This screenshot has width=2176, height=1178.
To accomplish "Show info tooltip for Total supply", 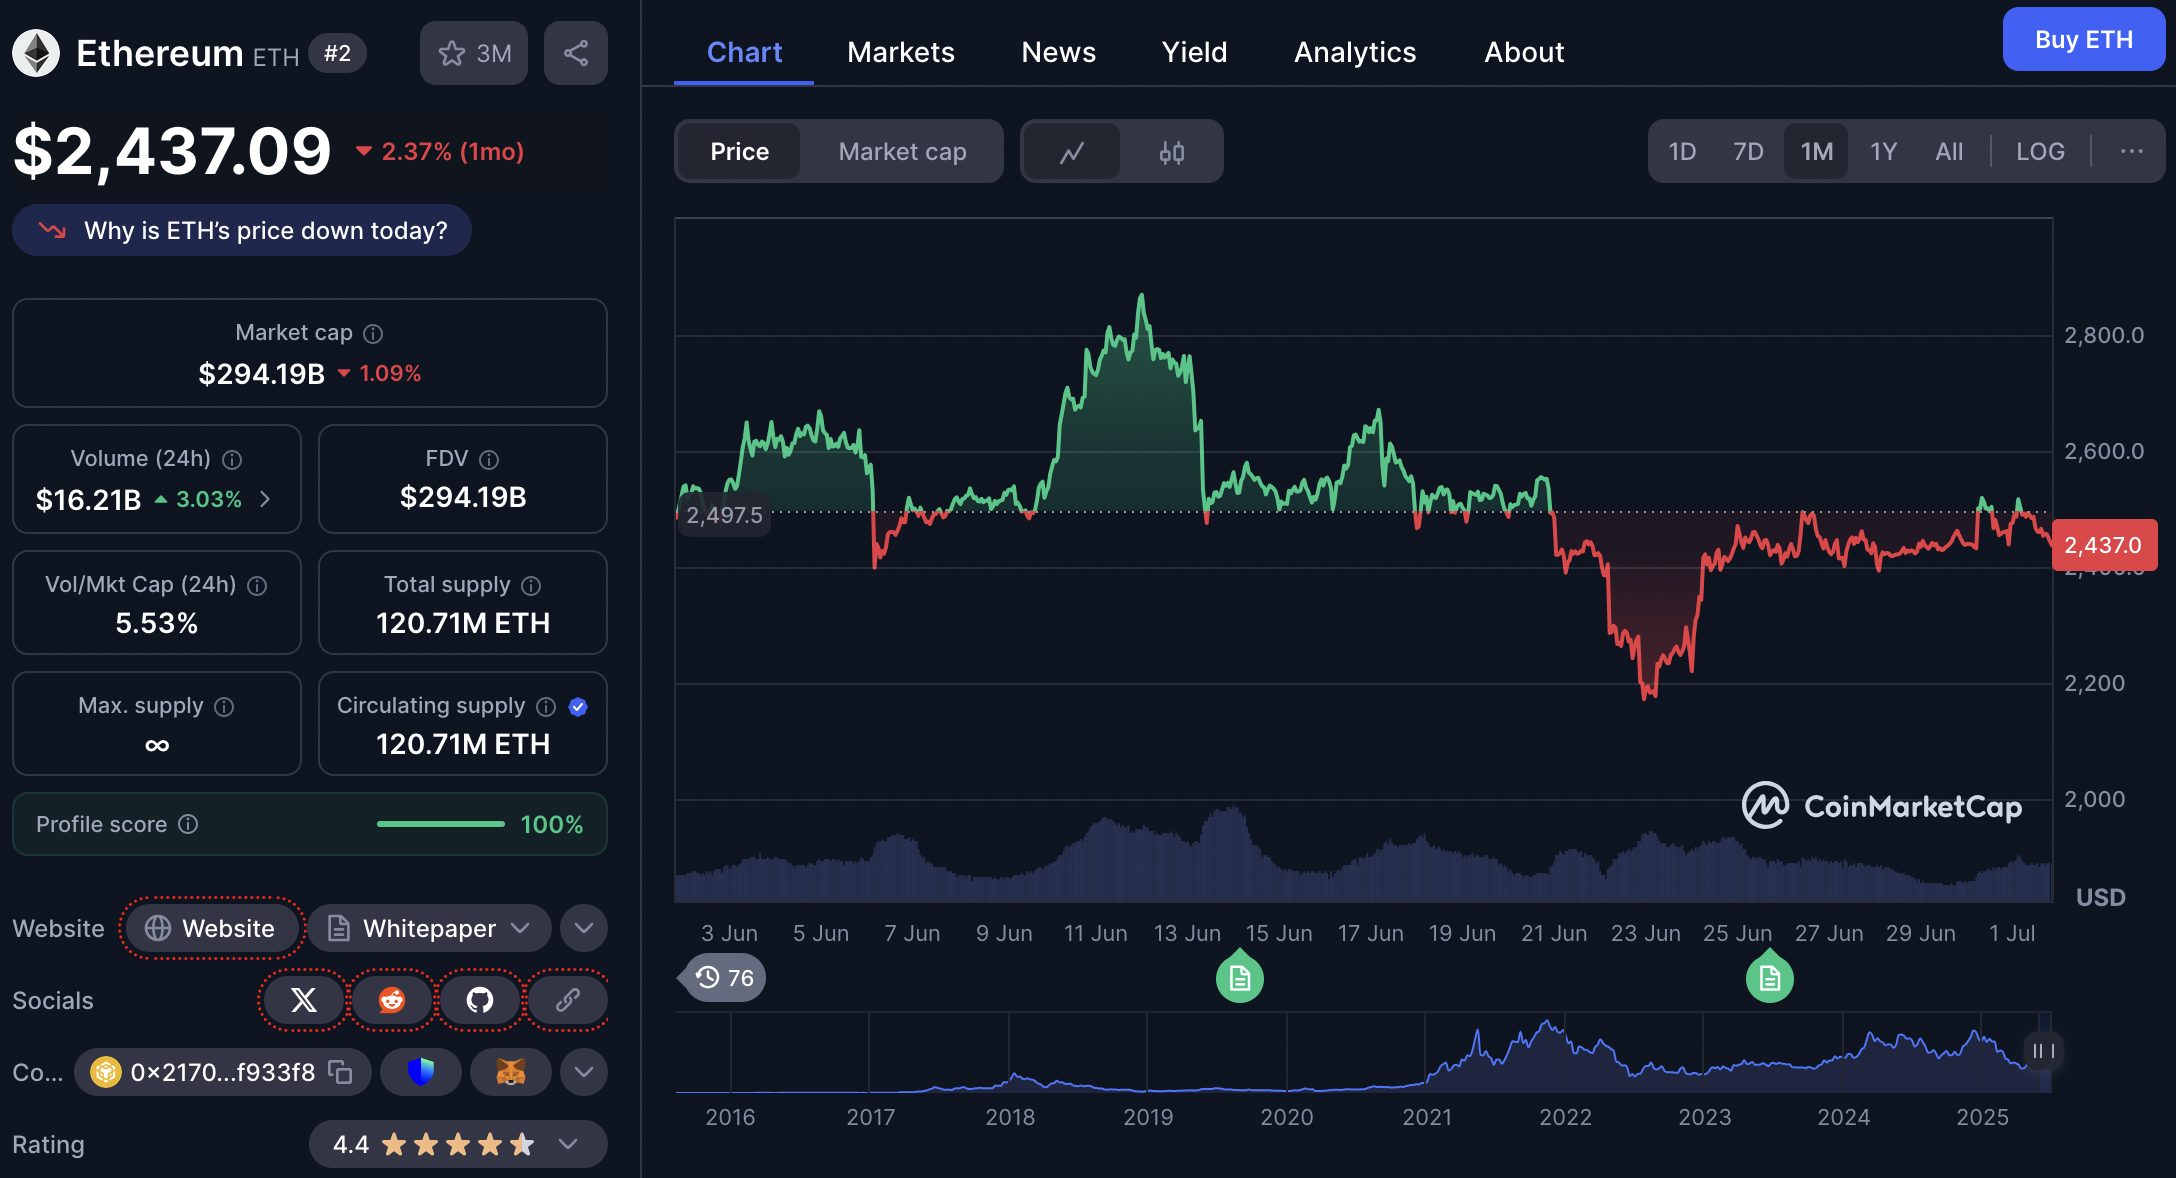I will coord(531,585).
